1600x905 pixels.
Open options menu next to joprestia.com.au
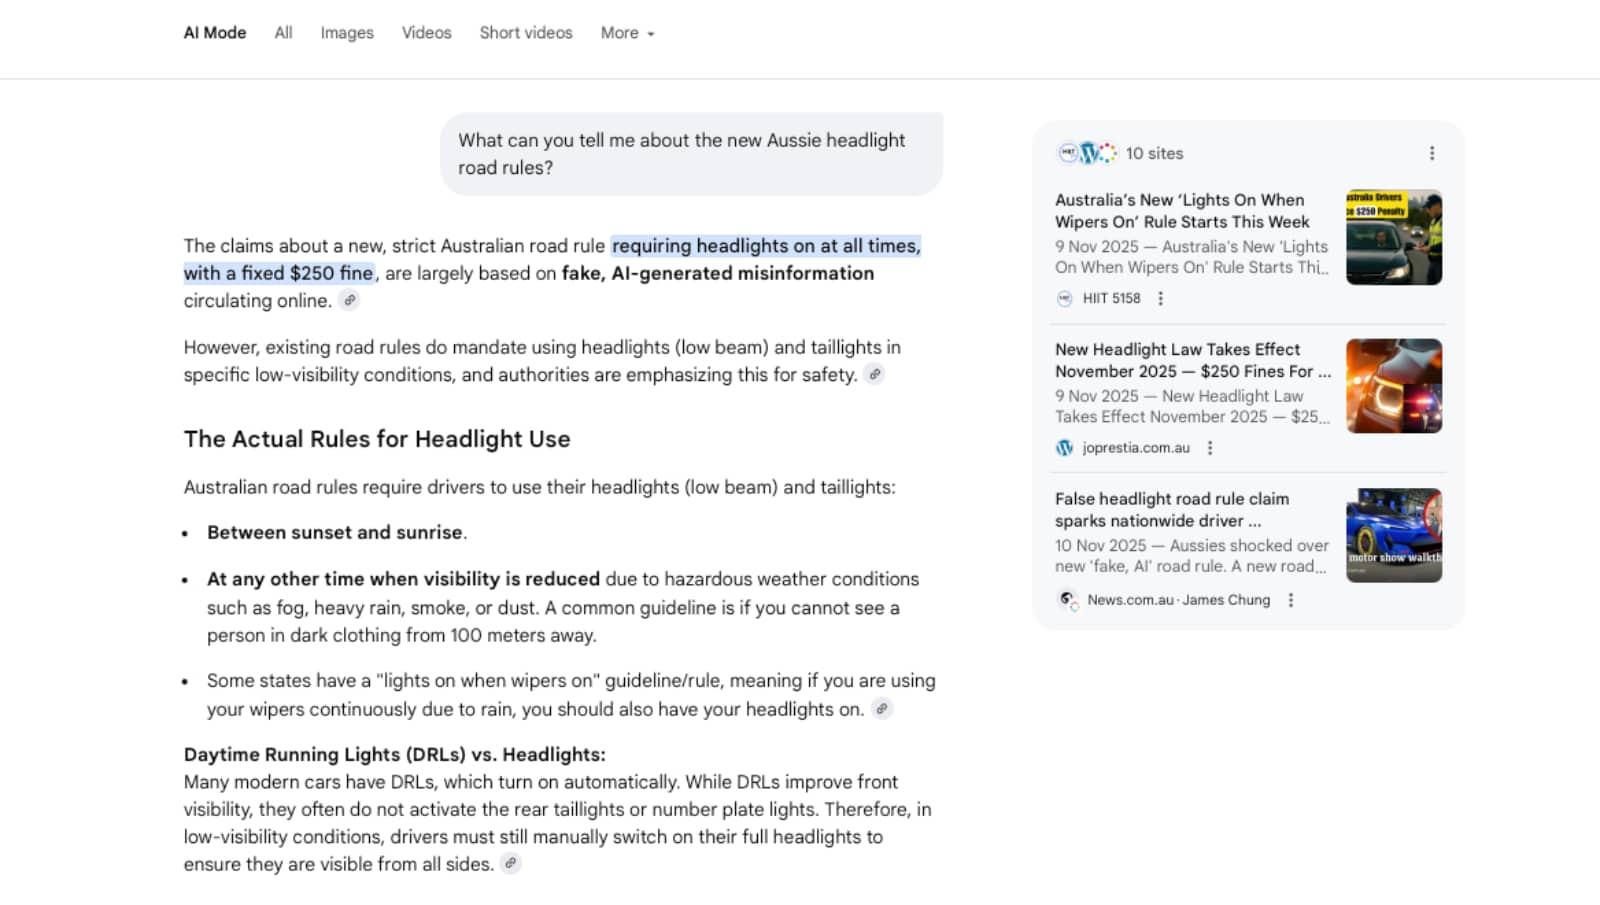coord(1210,448)
